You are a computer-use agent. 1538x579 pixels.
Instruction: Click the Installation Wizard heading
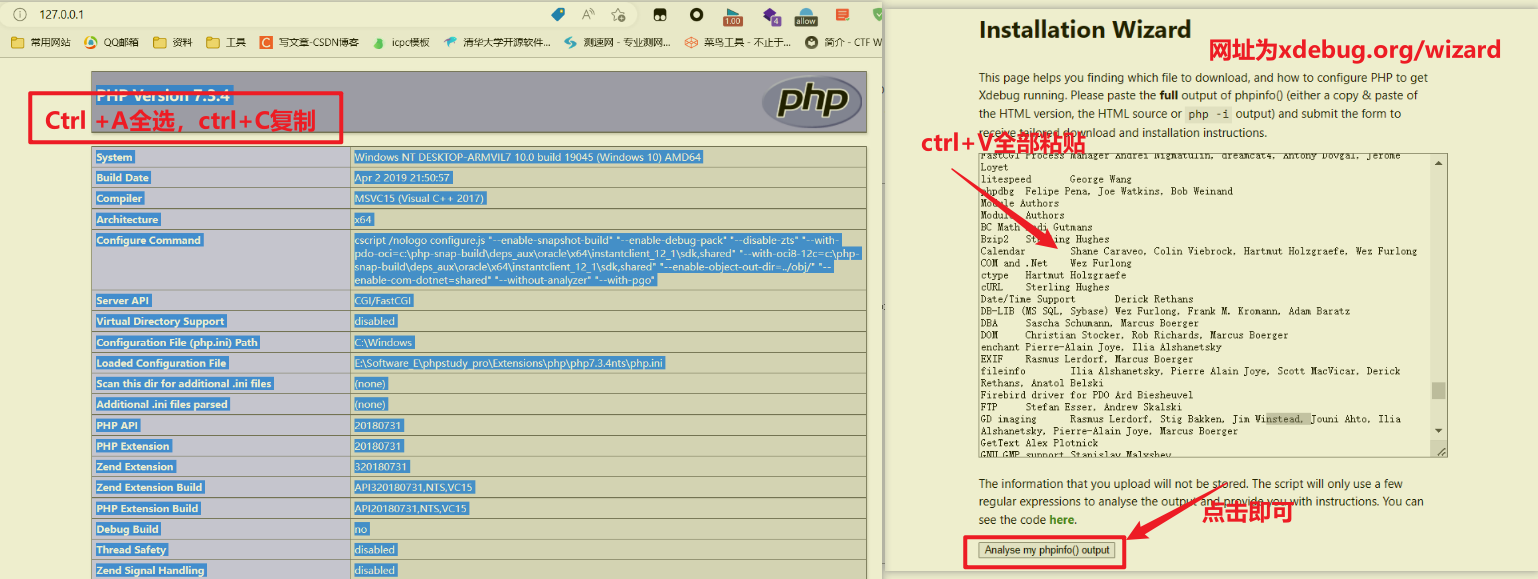[x=1085, y=30]
